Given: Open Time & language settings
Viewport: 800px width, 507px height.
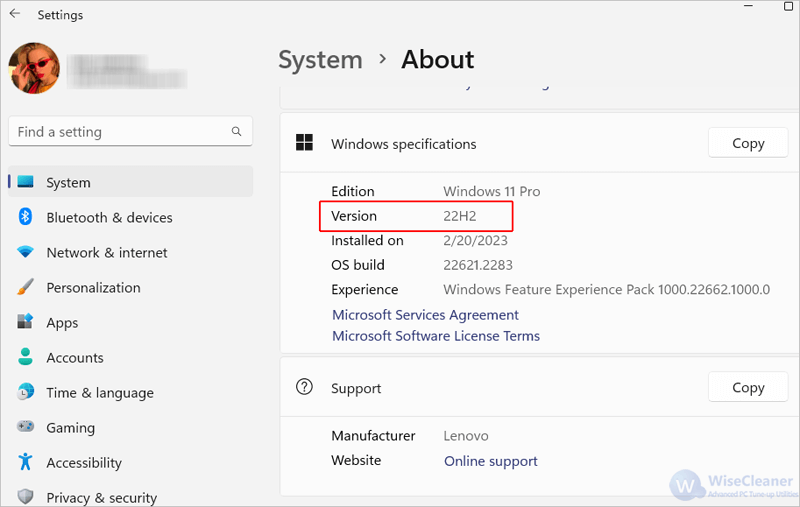Looking at the screenshot, I should pyautogui.click(x=131, y=393).
